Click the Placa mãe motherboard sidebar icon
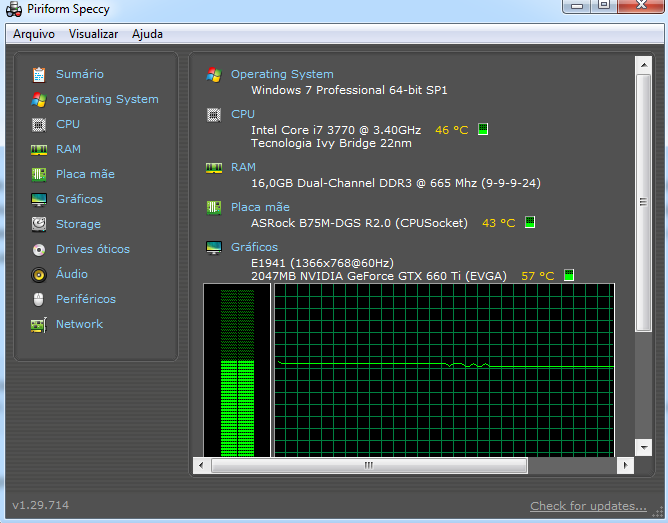Image resolution: width=668 pixels, height=523 pixels. [x=39, y=174]
